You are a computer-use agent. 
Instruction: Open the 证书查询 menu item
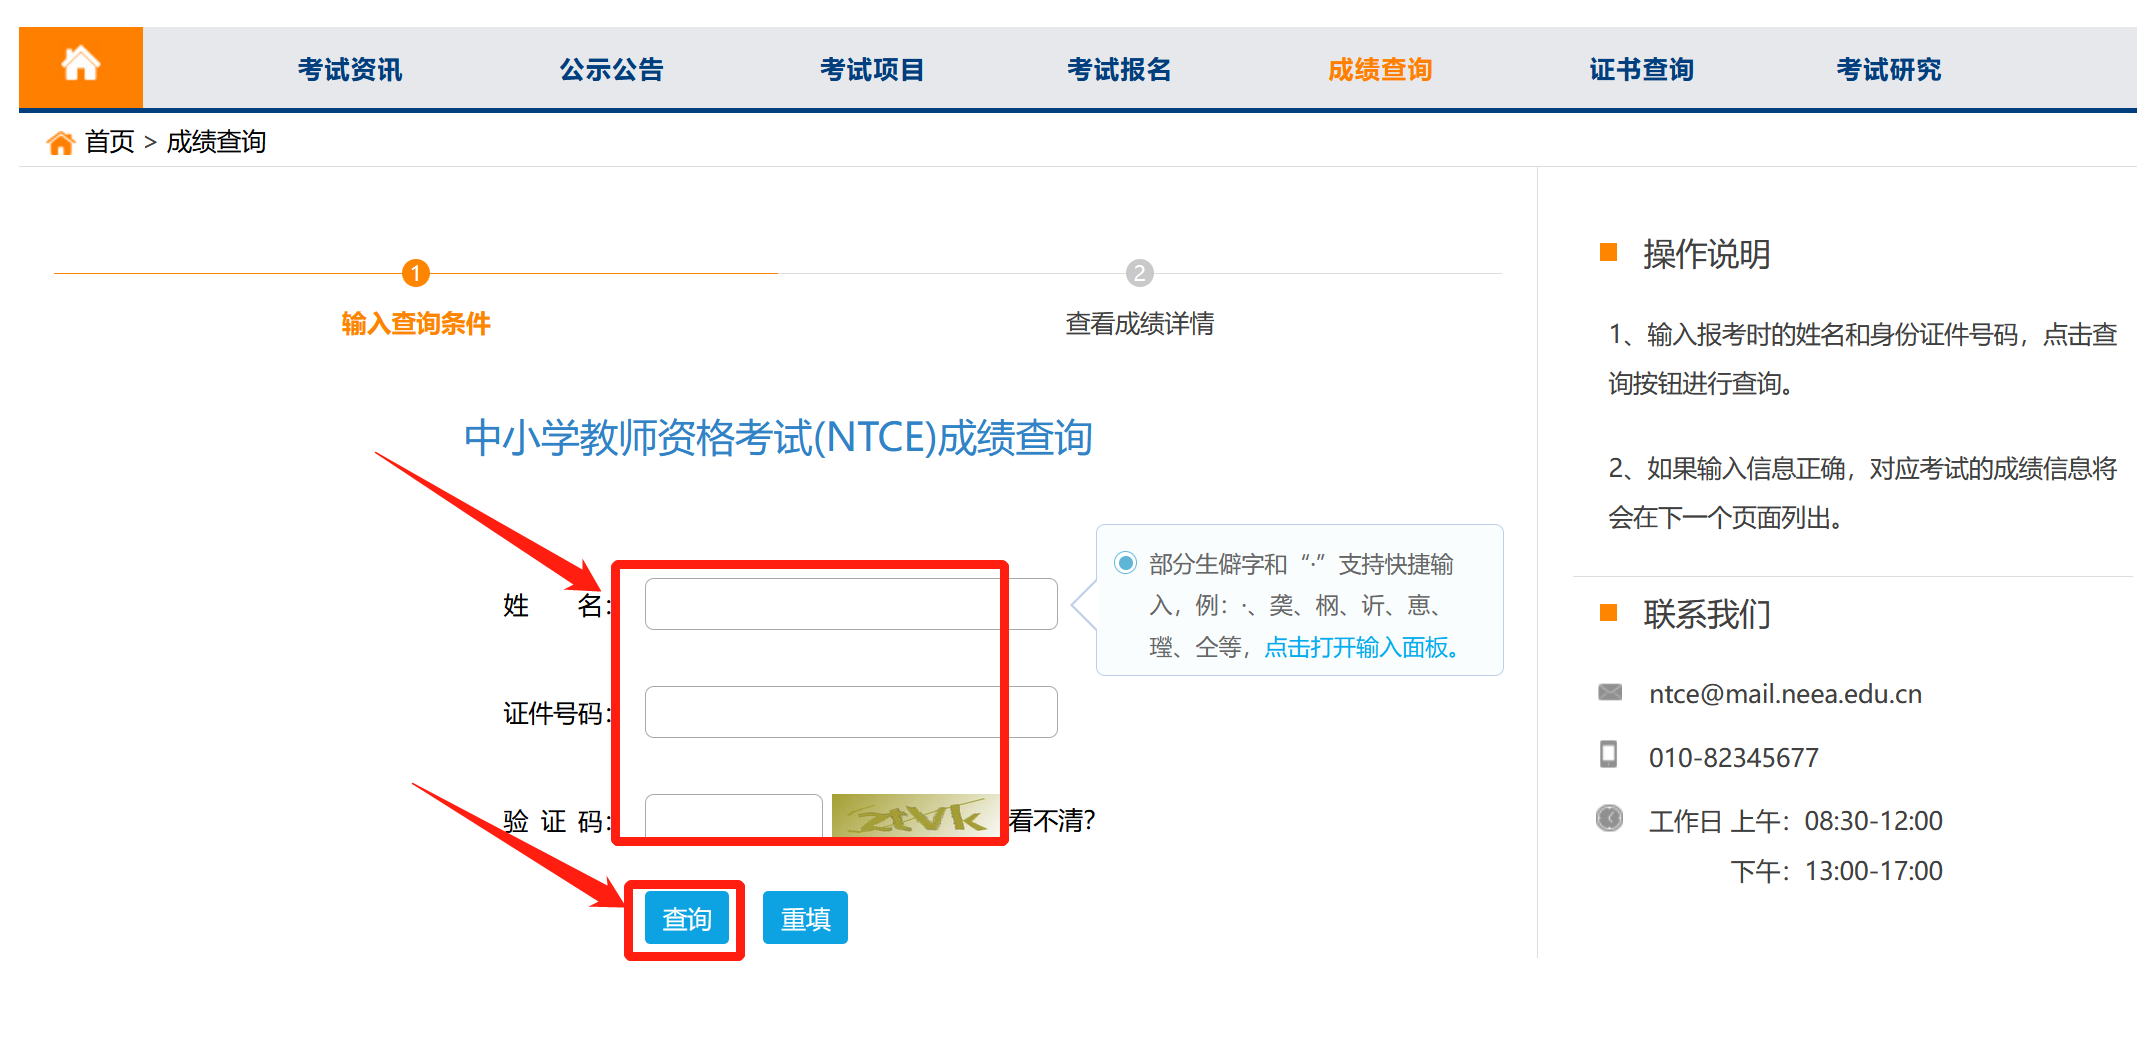(x=1641, y=70)
